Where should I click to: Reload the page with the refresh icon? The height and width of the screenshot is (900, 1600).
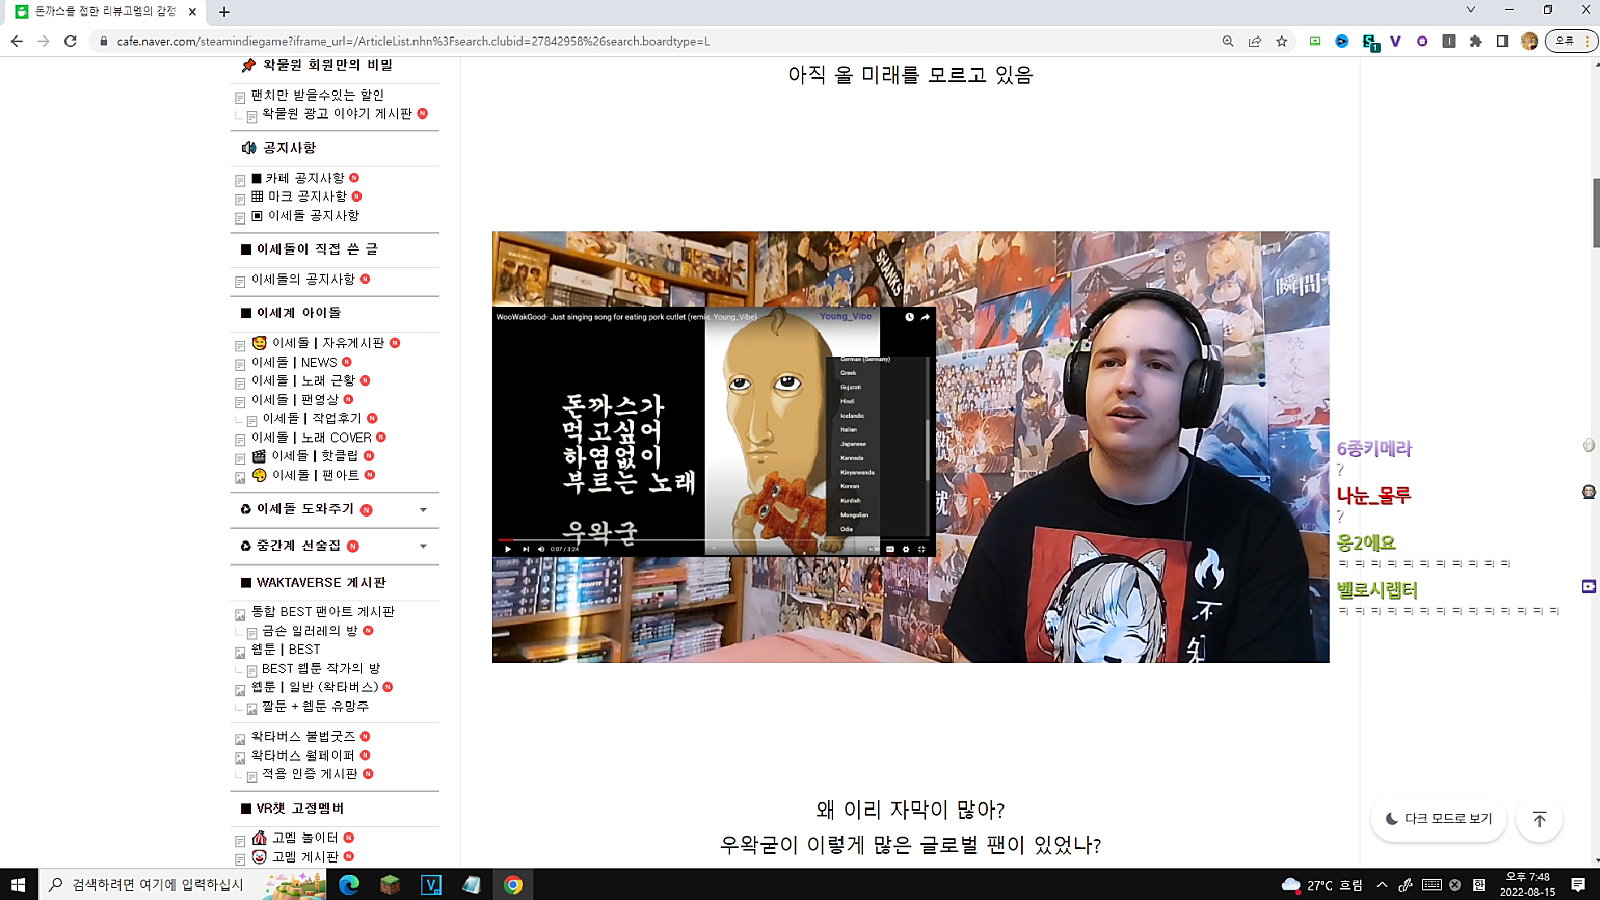pos(70,41)
